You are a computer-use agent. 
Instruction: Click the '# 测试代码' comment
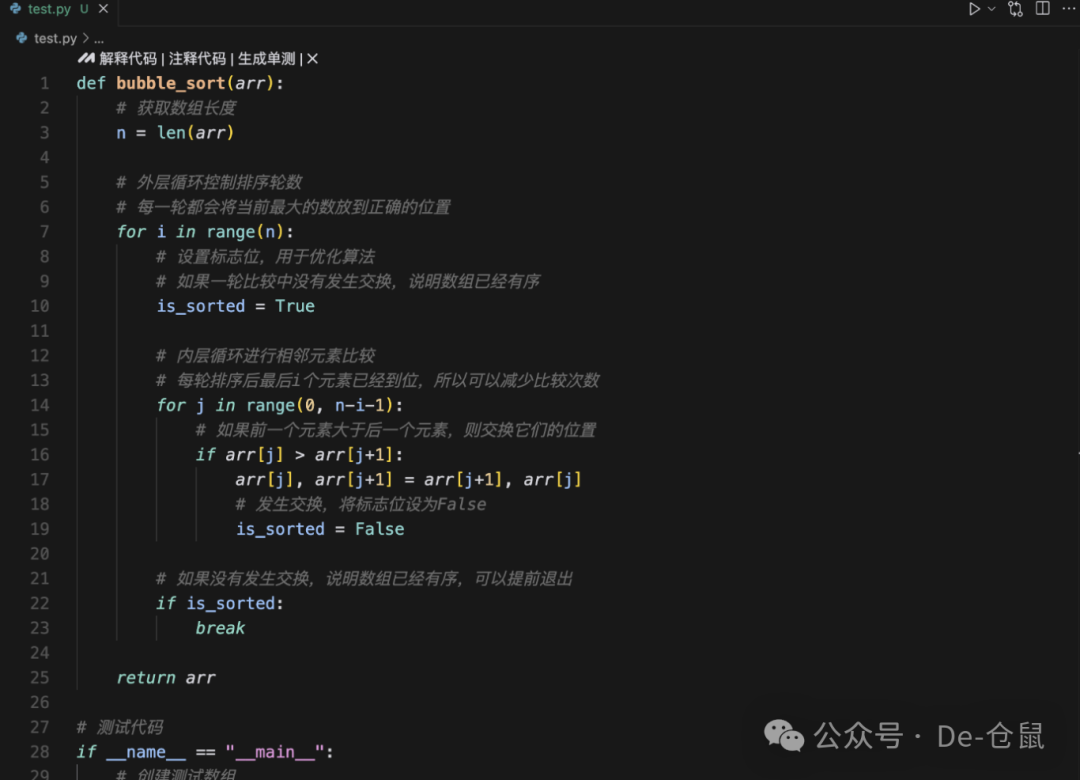tap(120, 728)
